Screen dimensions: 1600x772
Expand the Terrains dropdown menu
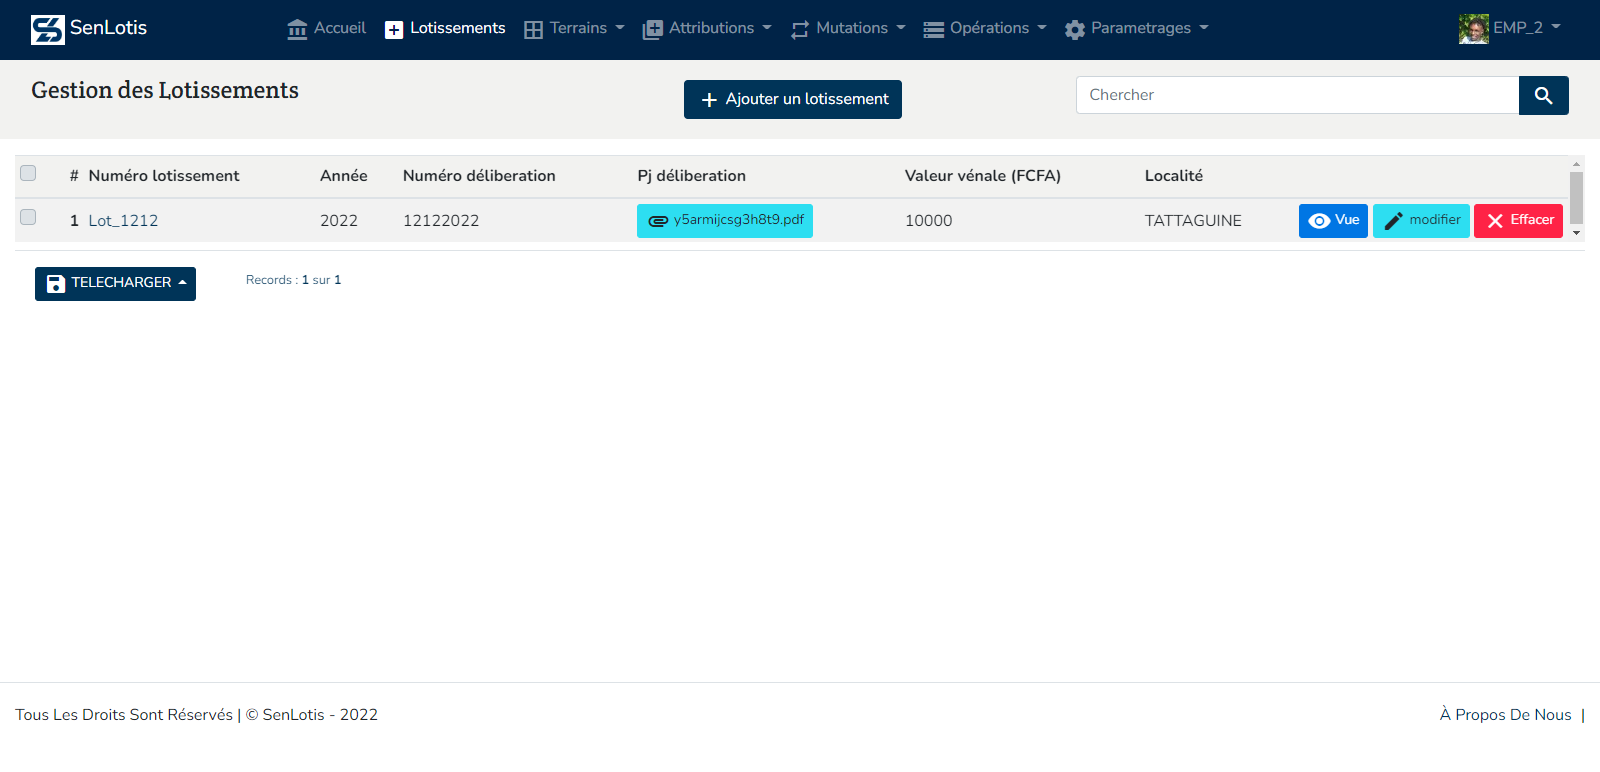point(575,29)
